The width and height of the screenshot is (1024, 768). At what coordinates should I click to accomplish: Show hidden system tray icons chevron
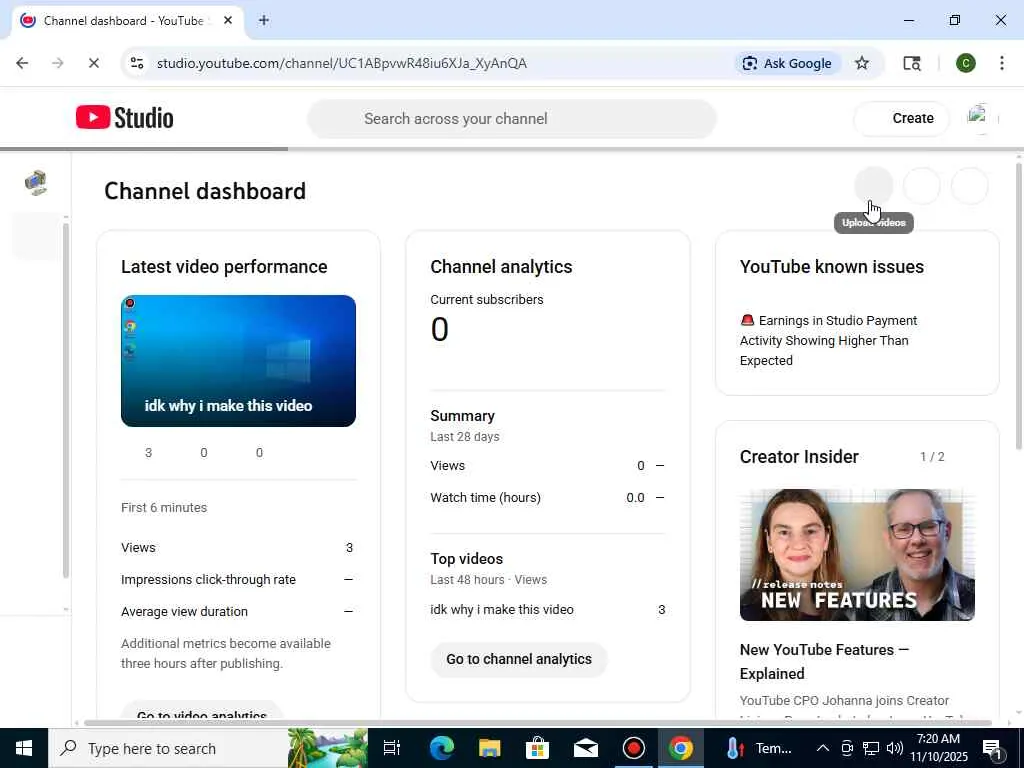click(x=823, y=748)
